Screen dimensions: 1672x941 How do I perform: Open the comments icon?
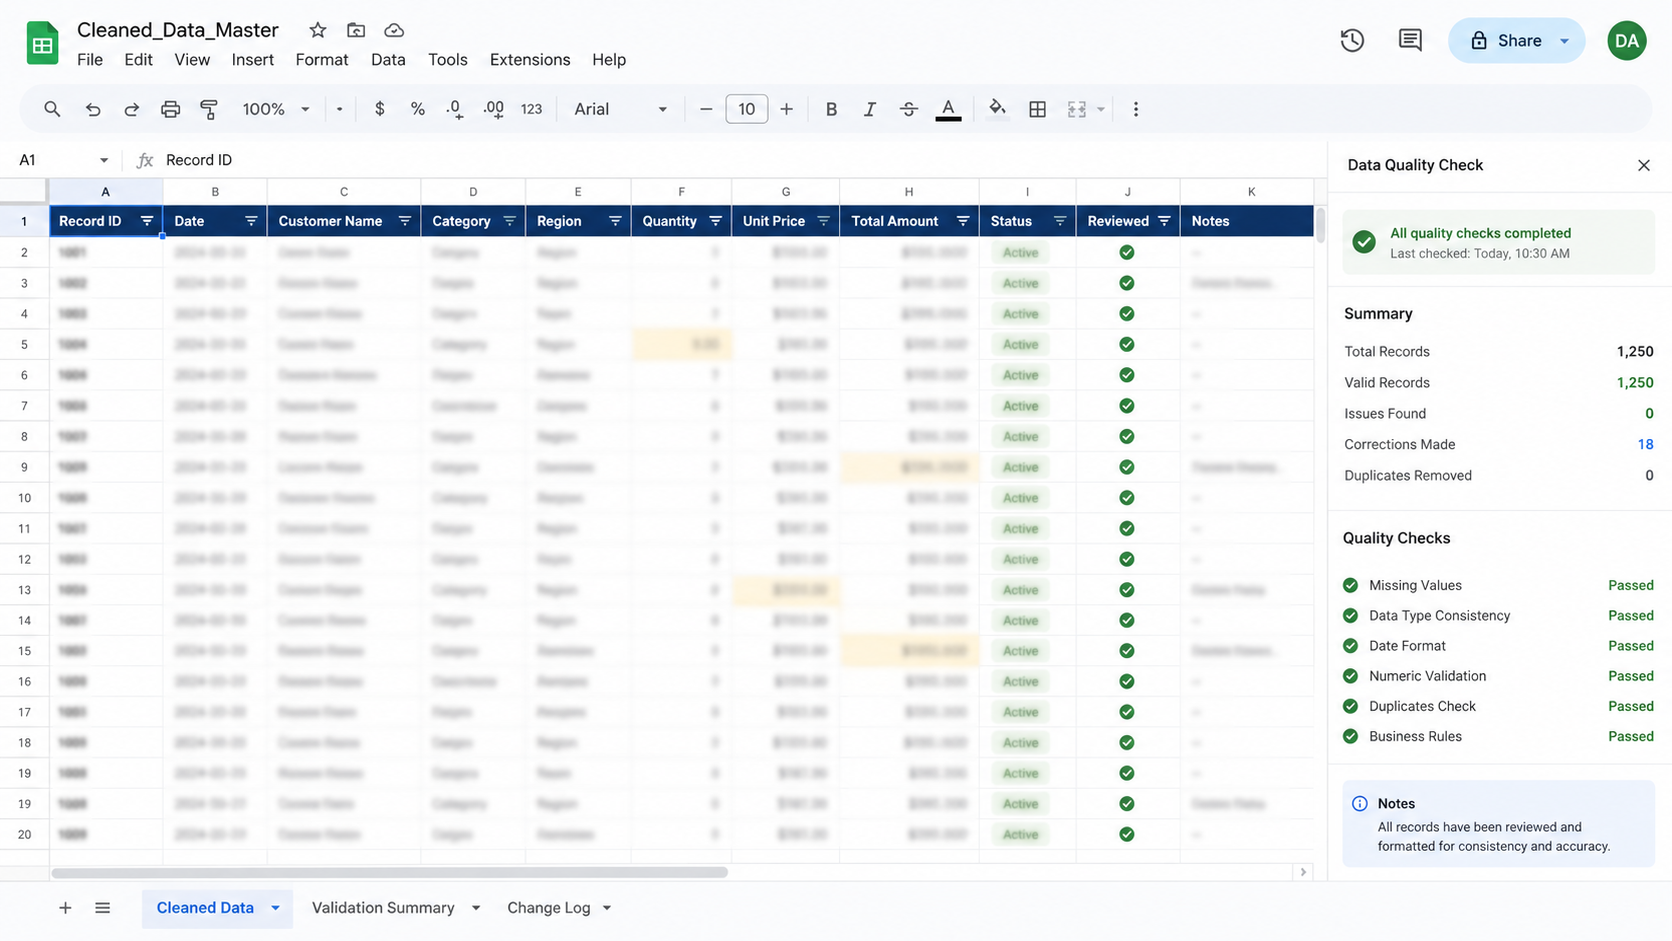point(1410,40)
